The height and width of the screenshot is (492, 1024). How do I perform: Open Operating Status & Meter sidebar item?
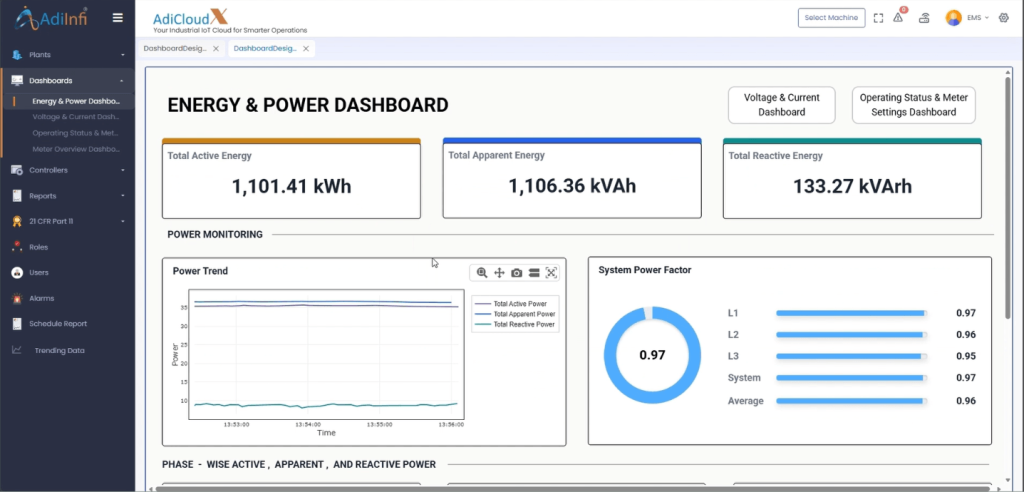click(73, 133)
